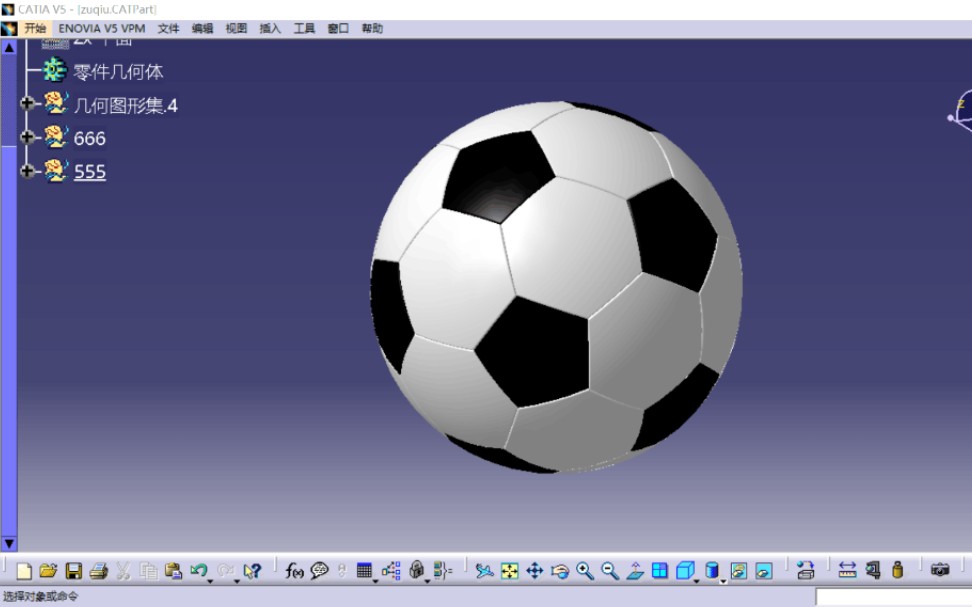Click the Fit All In icon
Viewport: 972px width, 607px height.
click(x=510, y=570)
